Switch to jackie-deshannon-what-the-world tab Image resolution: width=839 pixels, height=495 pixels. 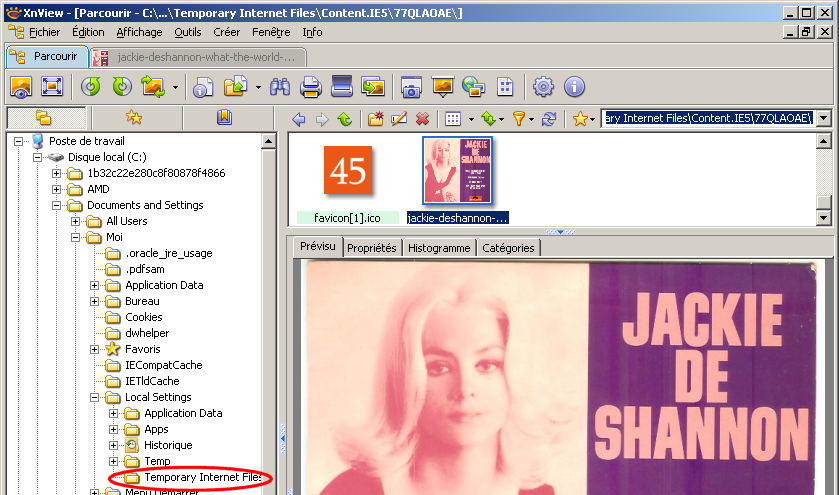[x=198, y=57]
